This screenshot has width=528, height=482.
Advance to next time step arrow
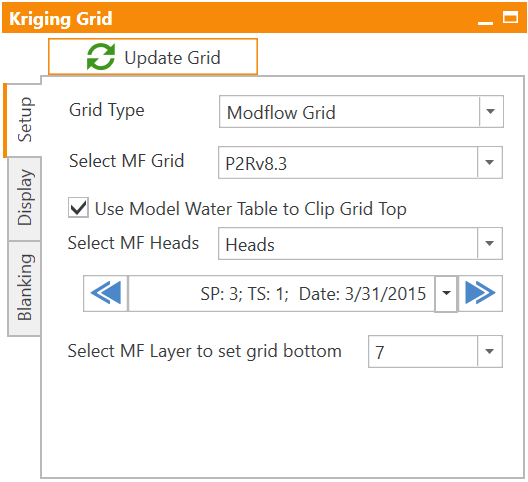pyautogui.click(x=480, y=293)
